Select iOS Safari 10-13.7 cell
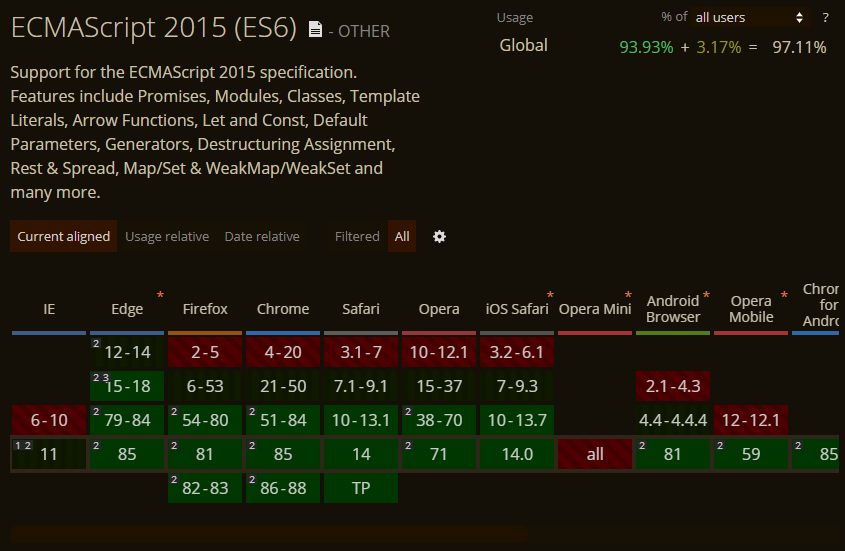Image resolution: width=845 pixels, height=551 pixels. click(517, 420)
